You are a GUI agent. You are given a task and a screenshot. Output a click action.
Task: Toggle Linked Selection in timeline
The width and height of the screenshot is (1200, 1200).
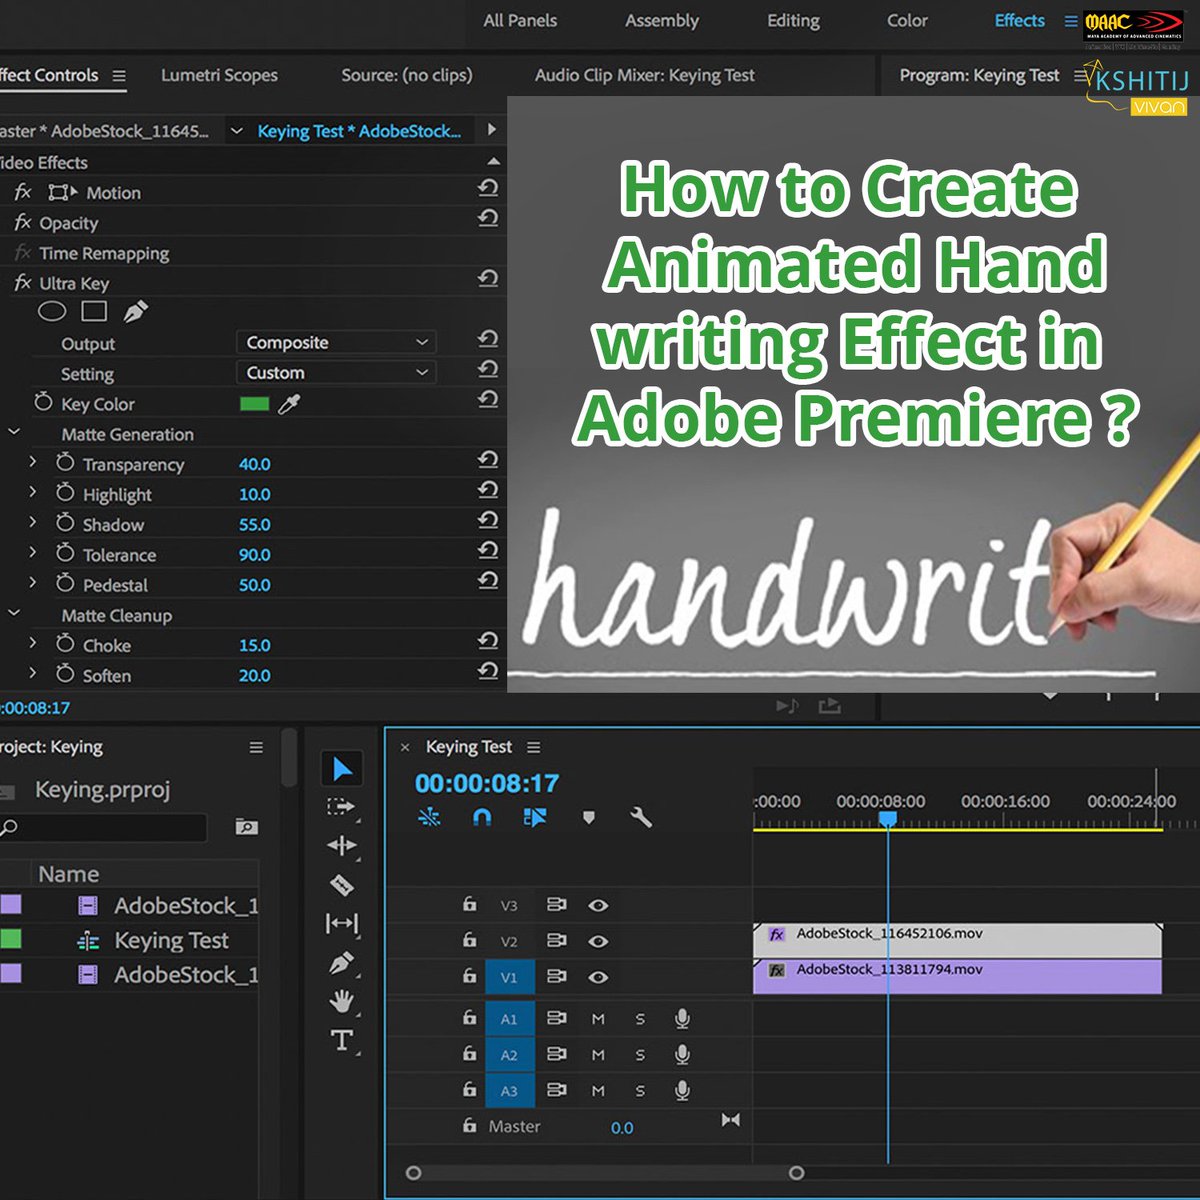click(x=535, y=817)
